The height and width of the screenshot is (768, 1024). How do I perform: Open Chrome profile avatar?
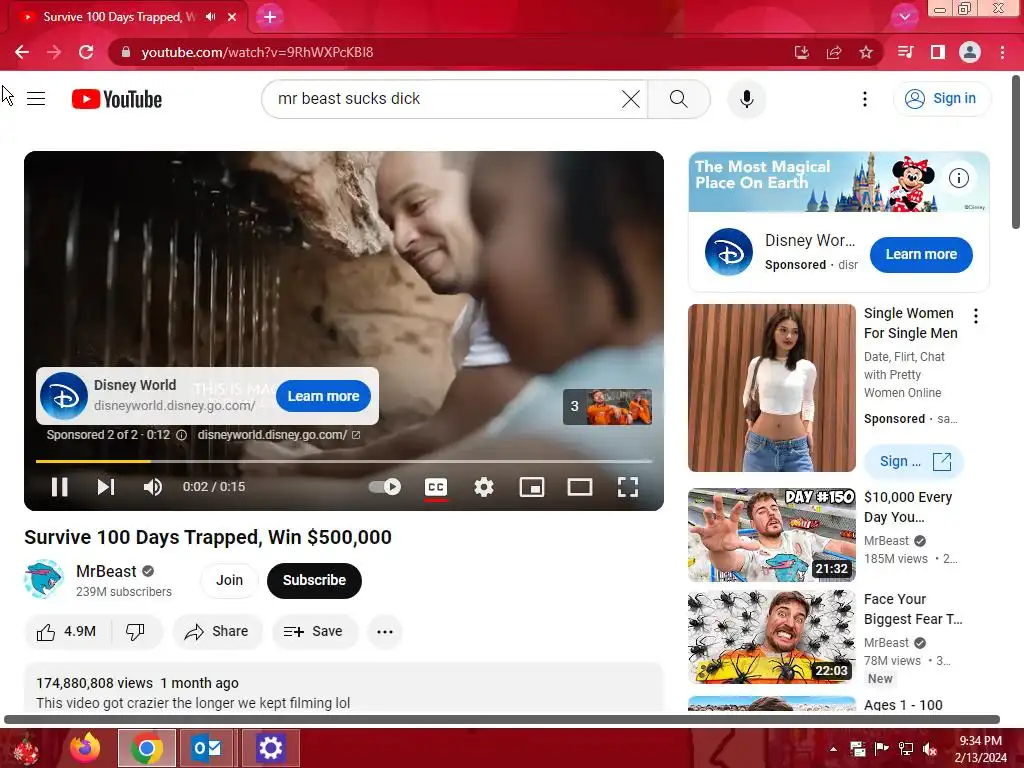point(970,52)
